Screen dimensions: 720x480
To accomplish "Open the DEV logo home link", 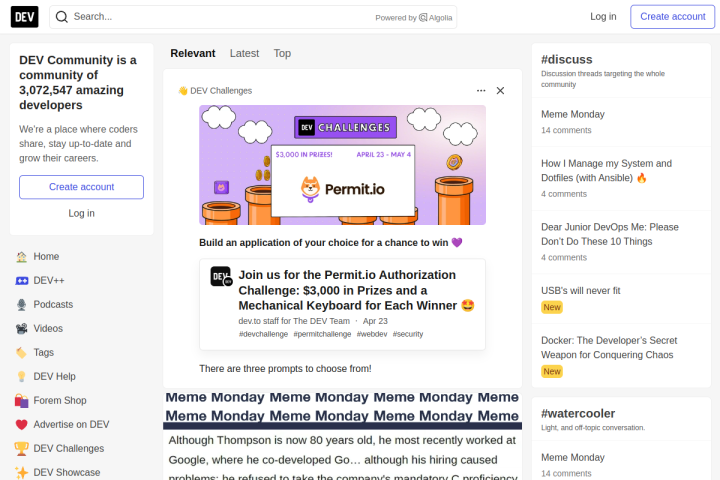I will point(25,17).
